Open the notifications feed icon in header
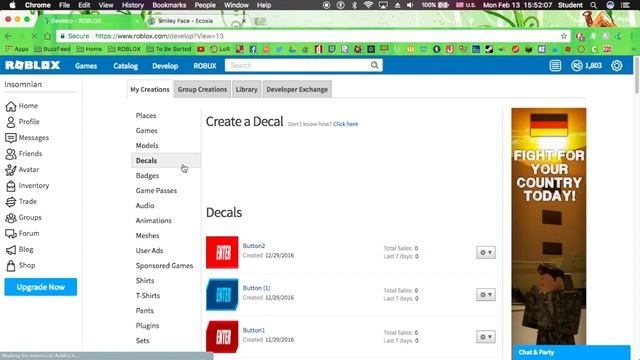The height and width of the screenshot is (360, 640). click(555, 65)
